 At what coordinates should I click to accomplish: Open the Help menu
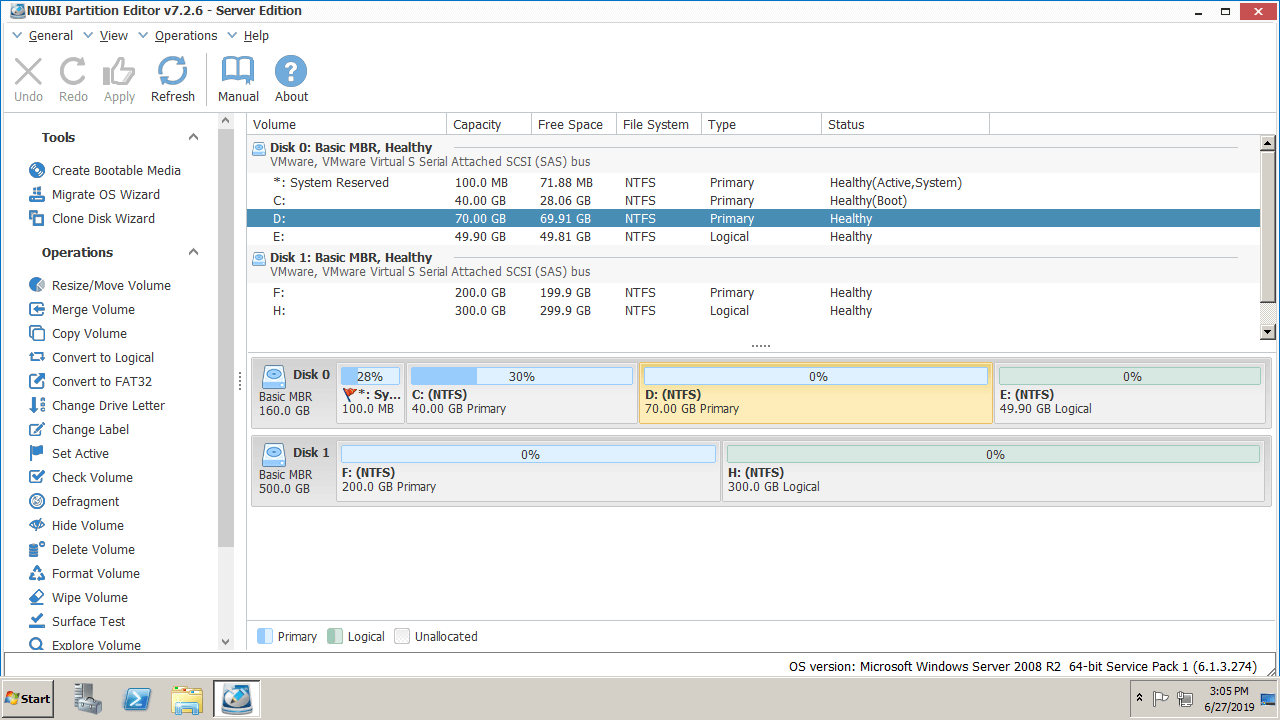click(256, 36)
